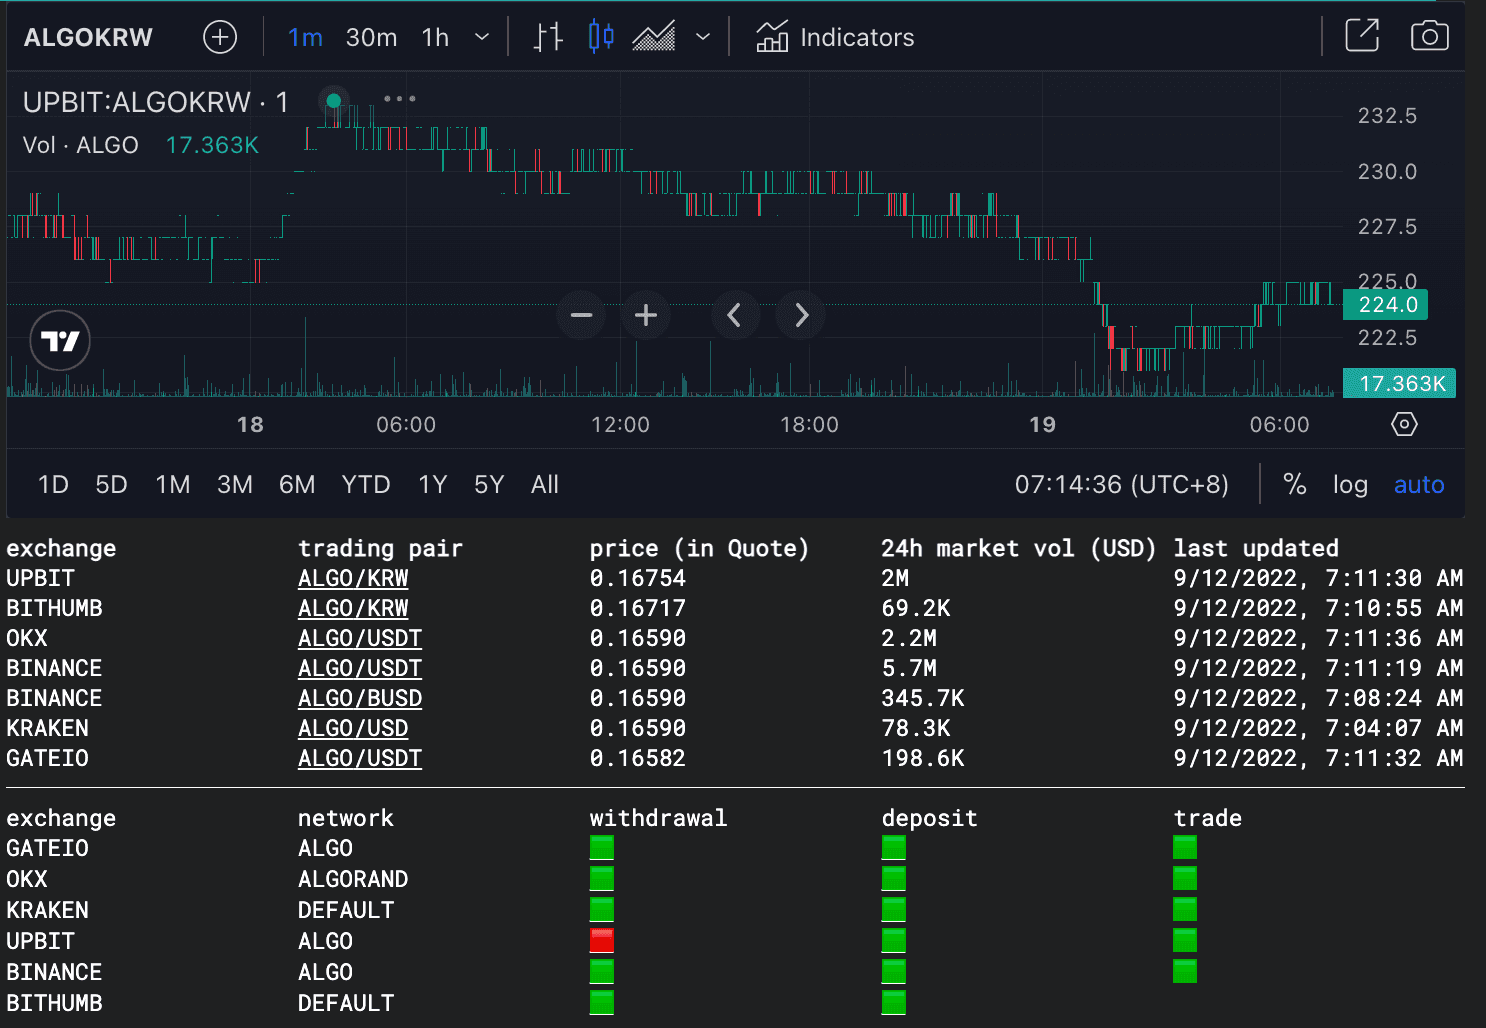Open chart settings hexagon icon
Screen dimensions: 1486x1028
(1404, 424)
